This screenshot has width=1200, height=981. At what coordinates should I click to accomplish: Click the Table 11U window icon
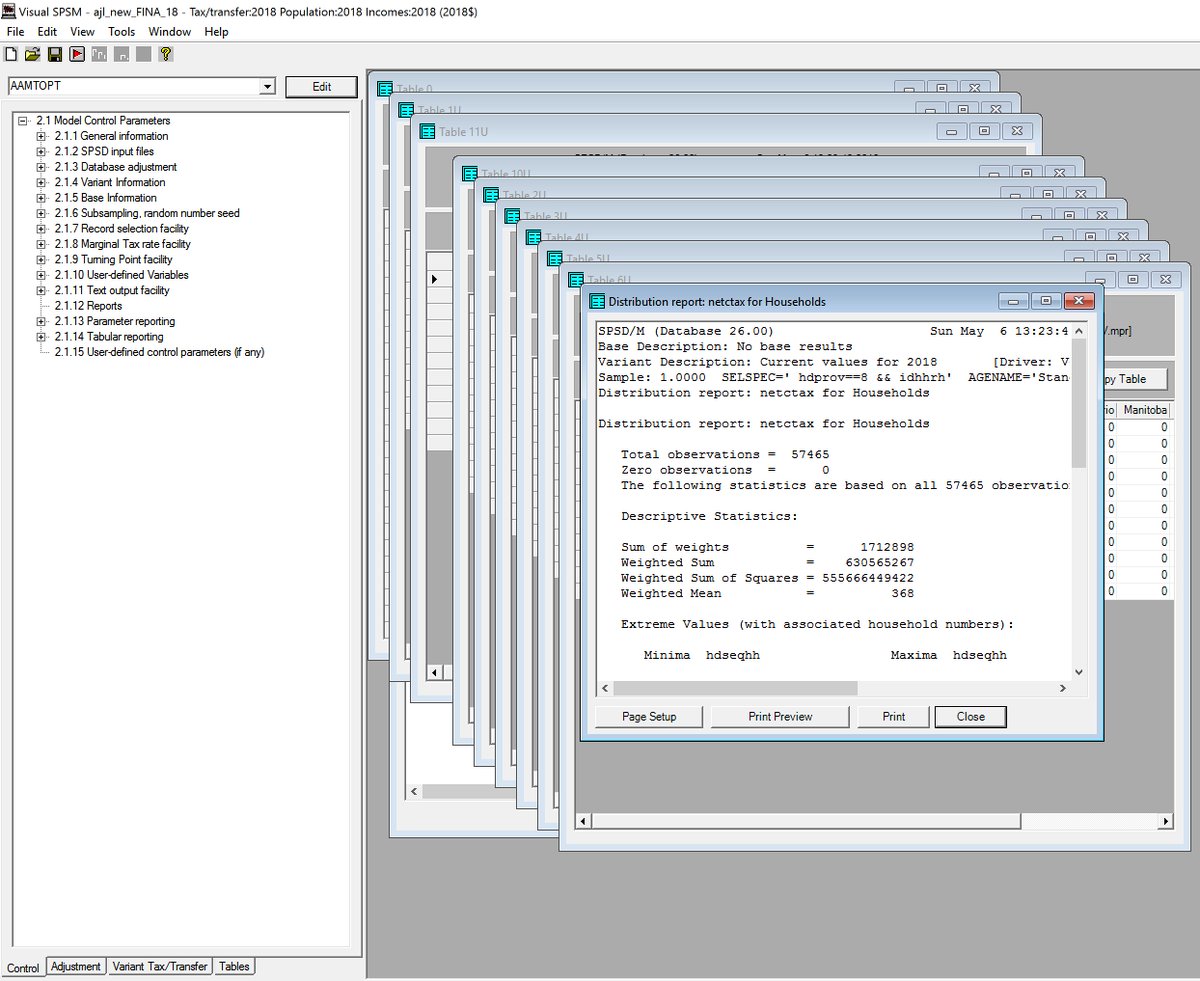click(427, 132)
